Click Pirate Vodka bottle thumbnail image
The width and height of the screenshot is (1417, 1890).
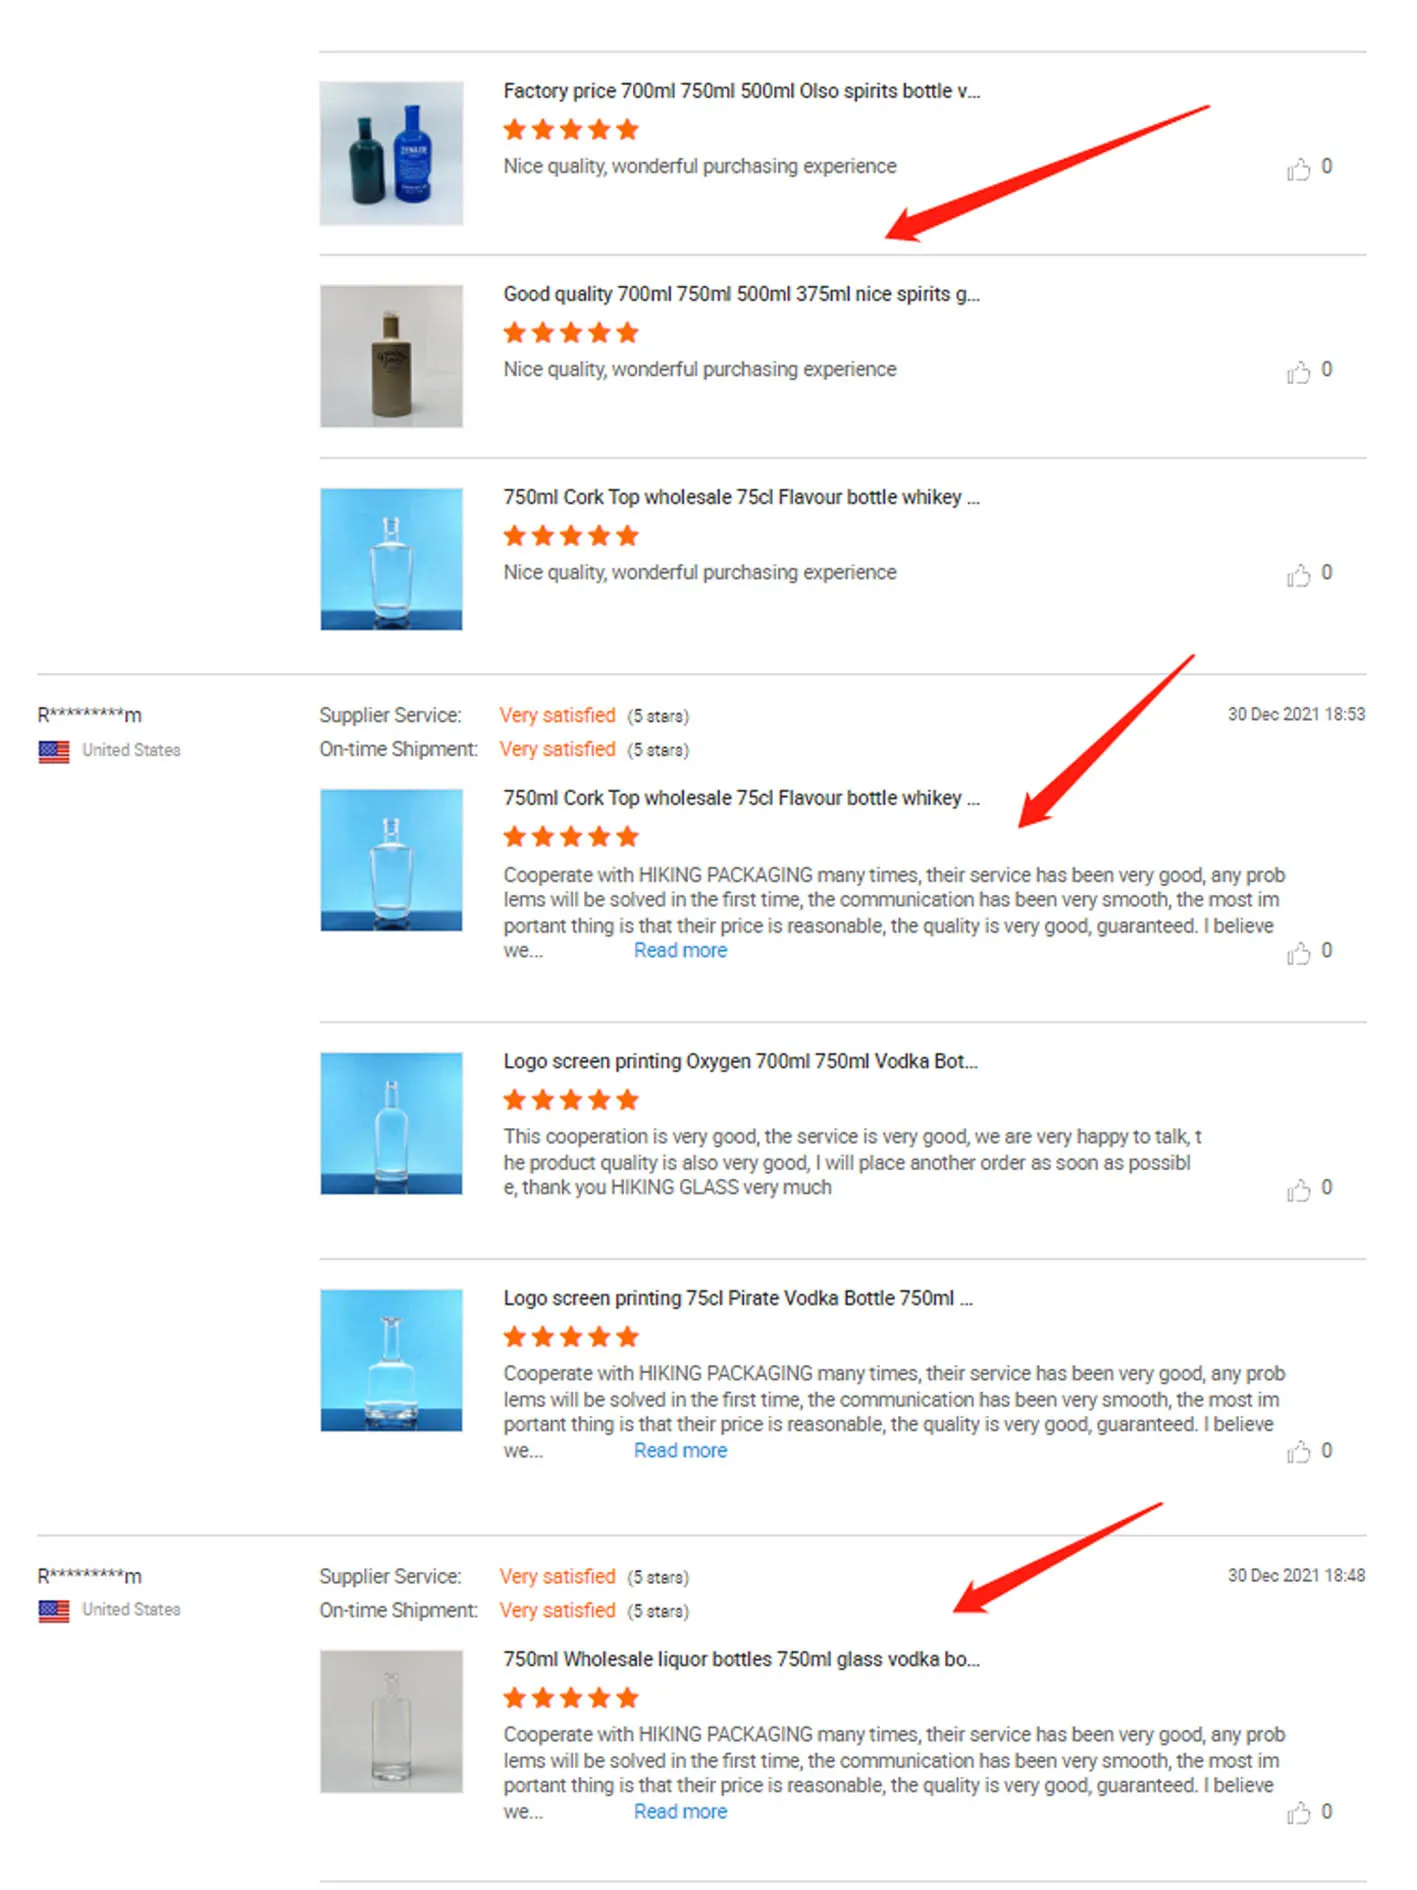tap(391, 1360)
